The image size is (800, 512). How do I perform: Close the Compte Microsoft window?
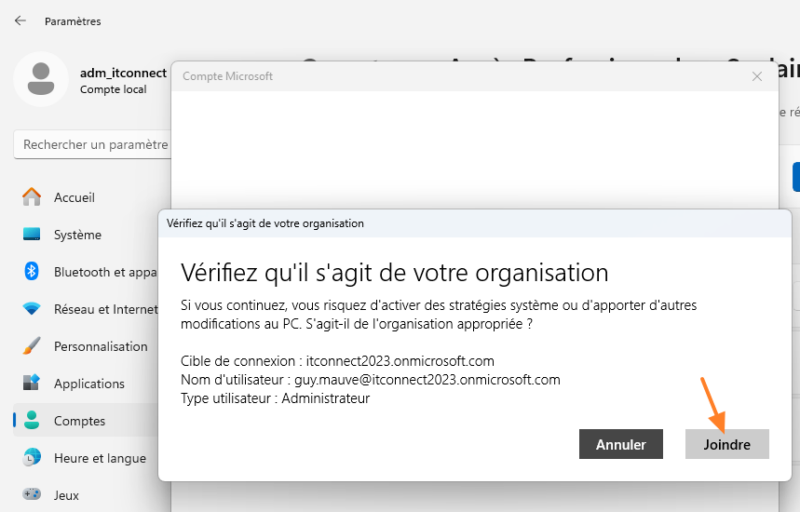pyautogui.click(x=757, y=76)
